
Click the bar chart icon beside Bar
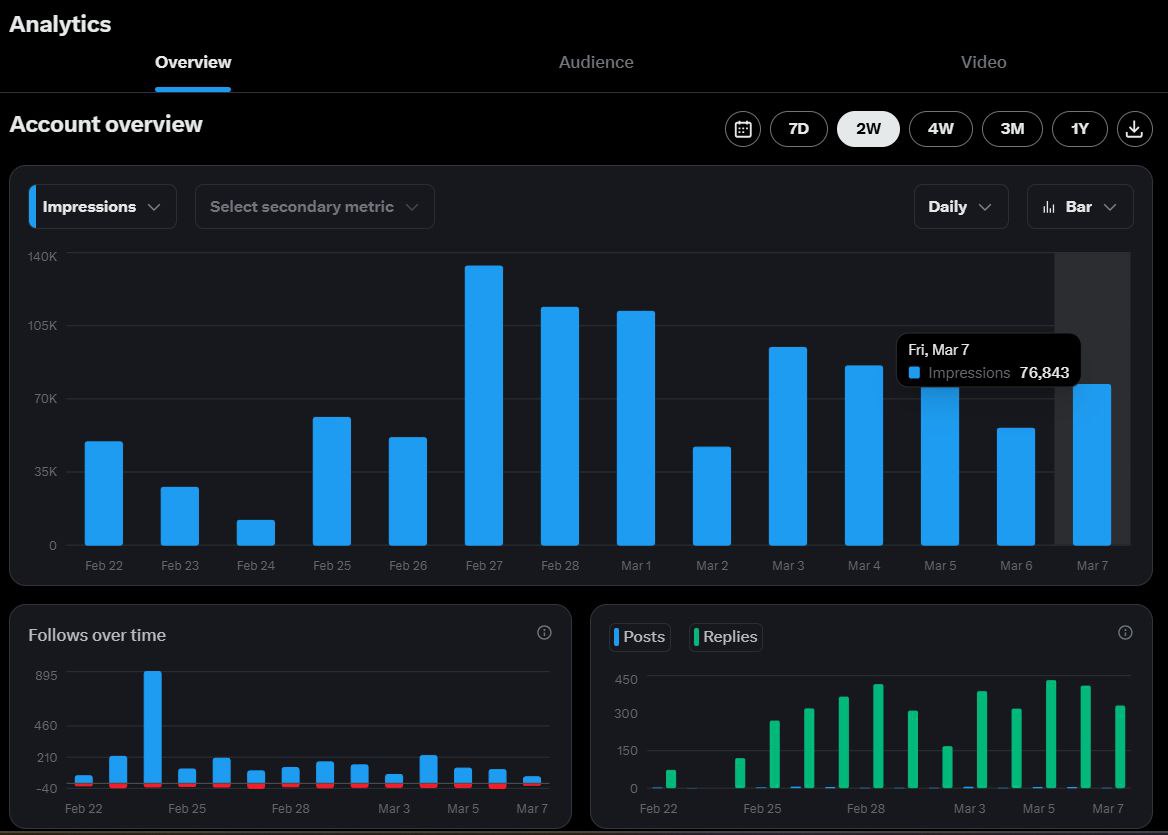[1049, 207]
